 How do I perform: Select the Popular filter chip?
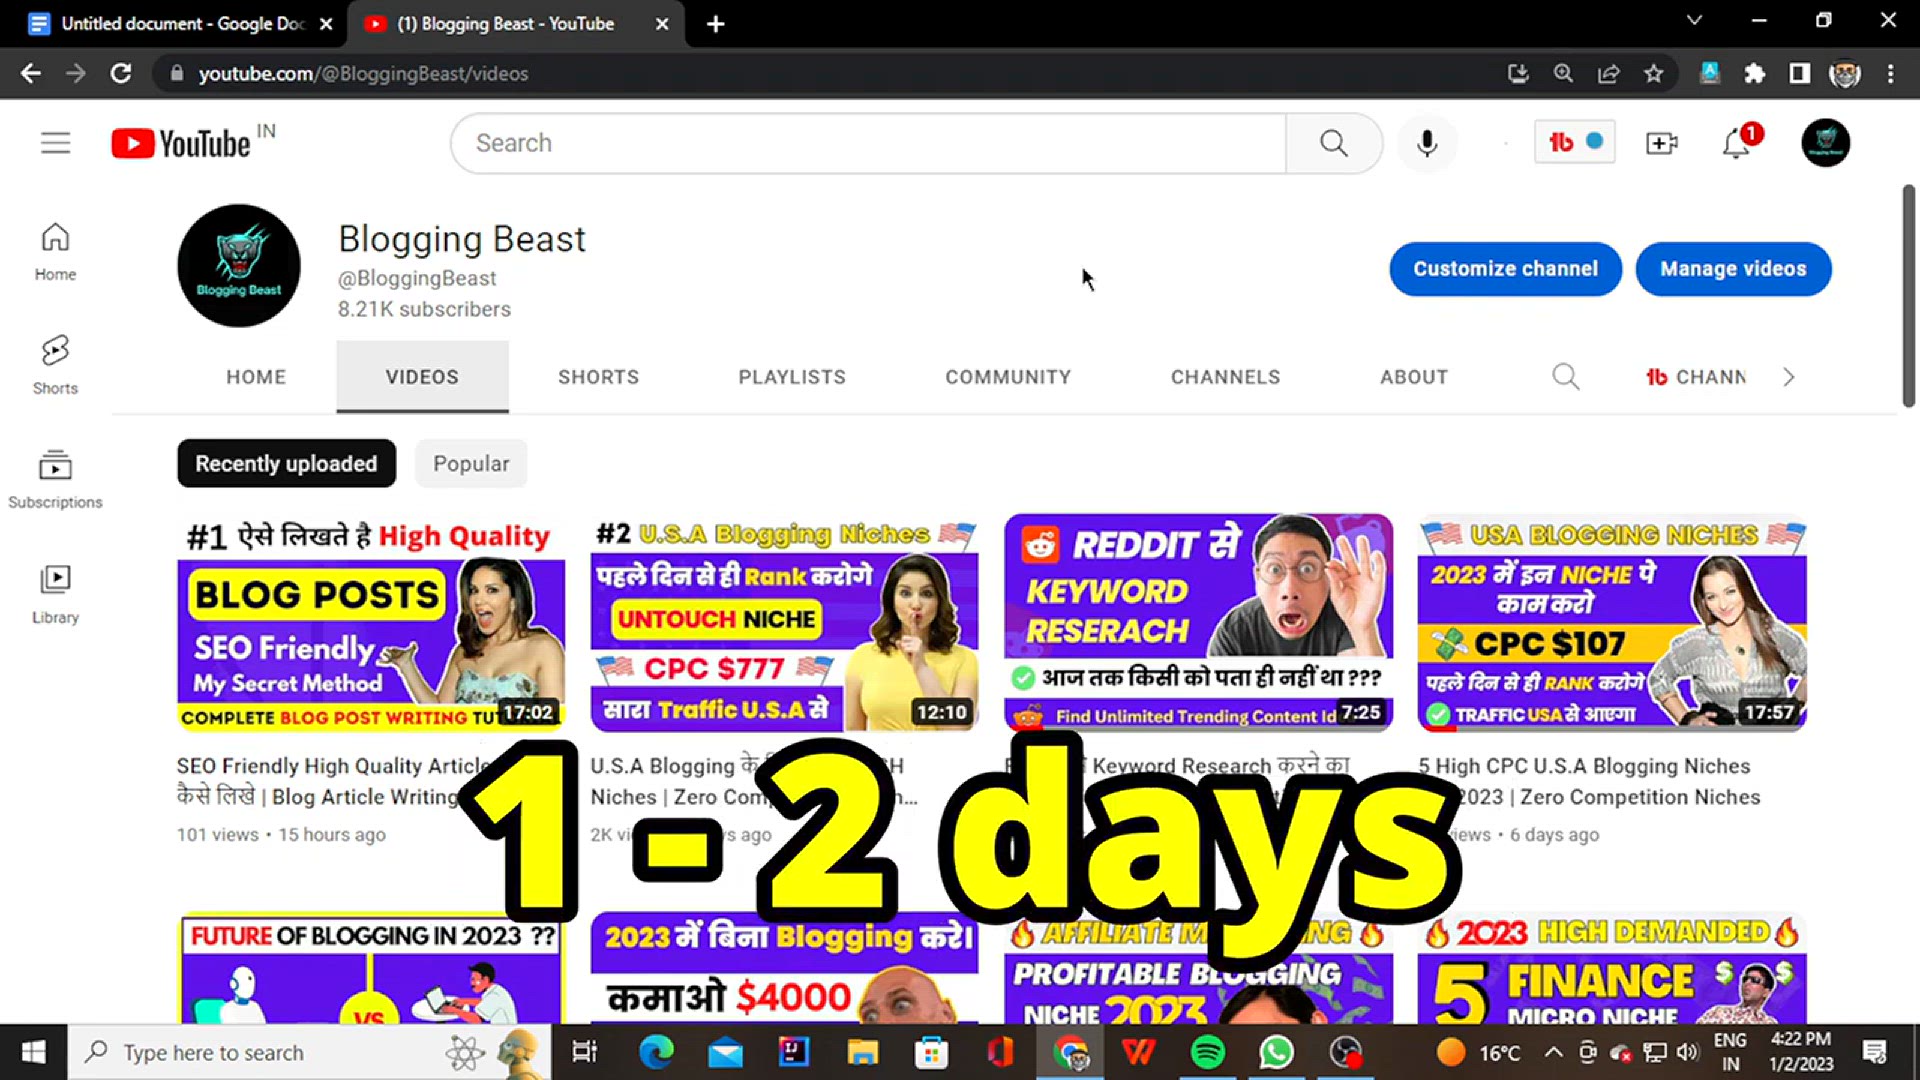click(x=471, y=463)
